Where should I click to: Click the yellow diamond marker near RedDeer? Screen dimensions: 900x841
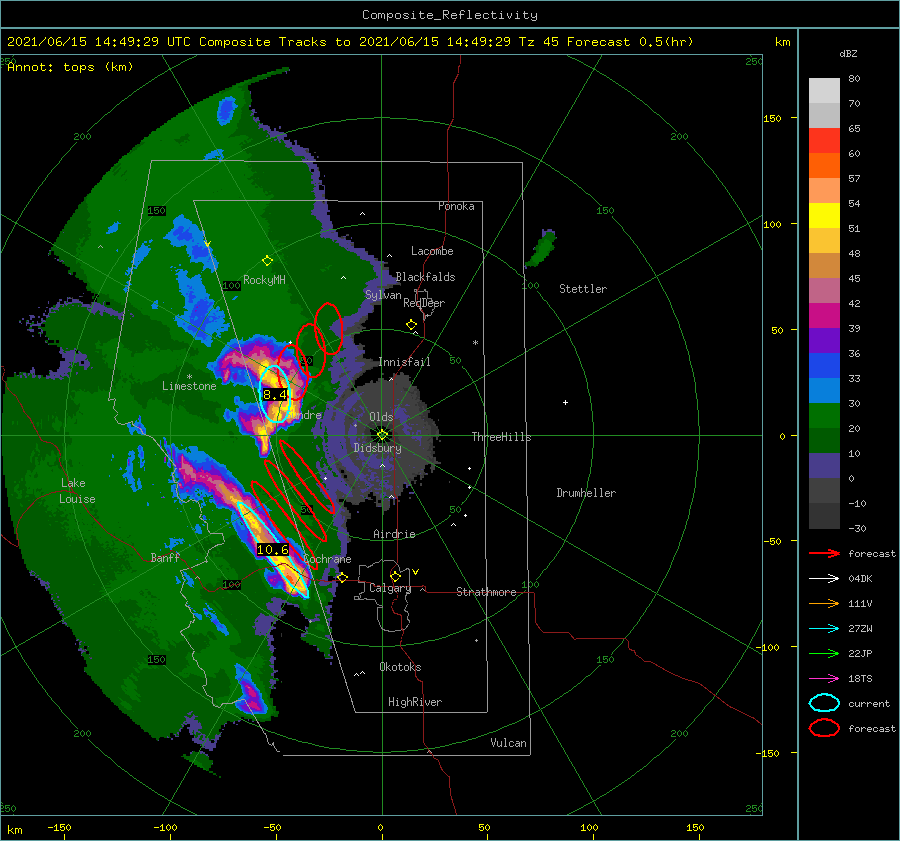point(411,325)
